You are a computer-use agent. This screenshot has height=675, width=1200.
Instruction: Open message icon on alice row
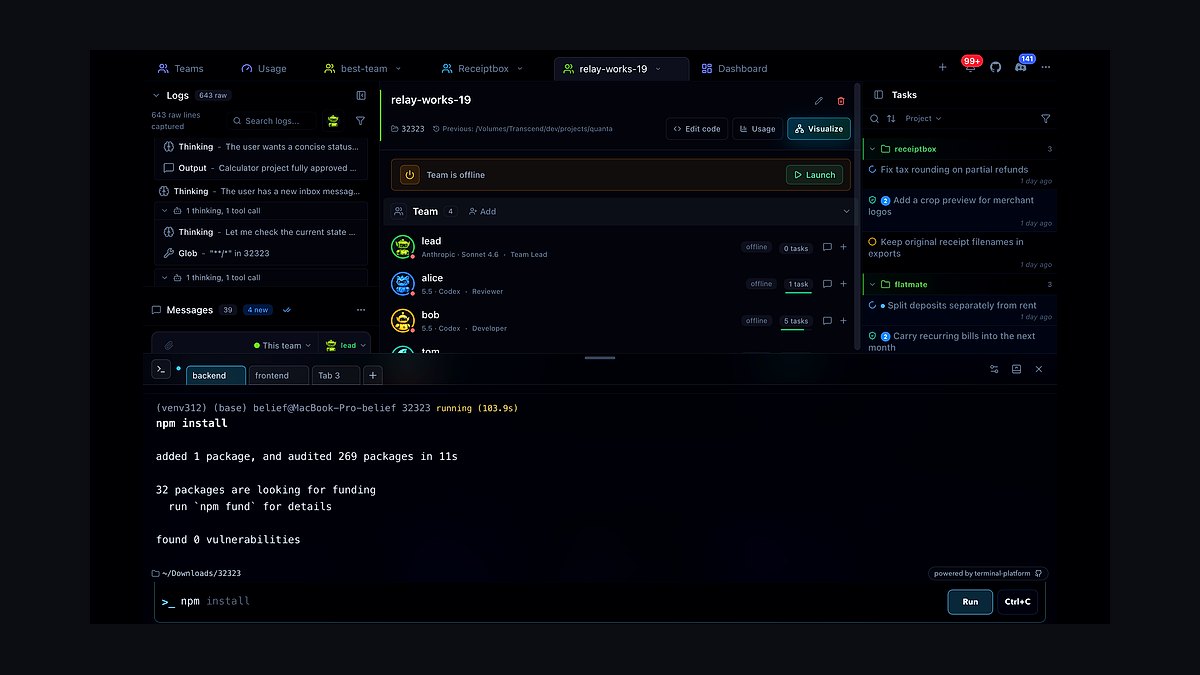[x=827, y=284]
